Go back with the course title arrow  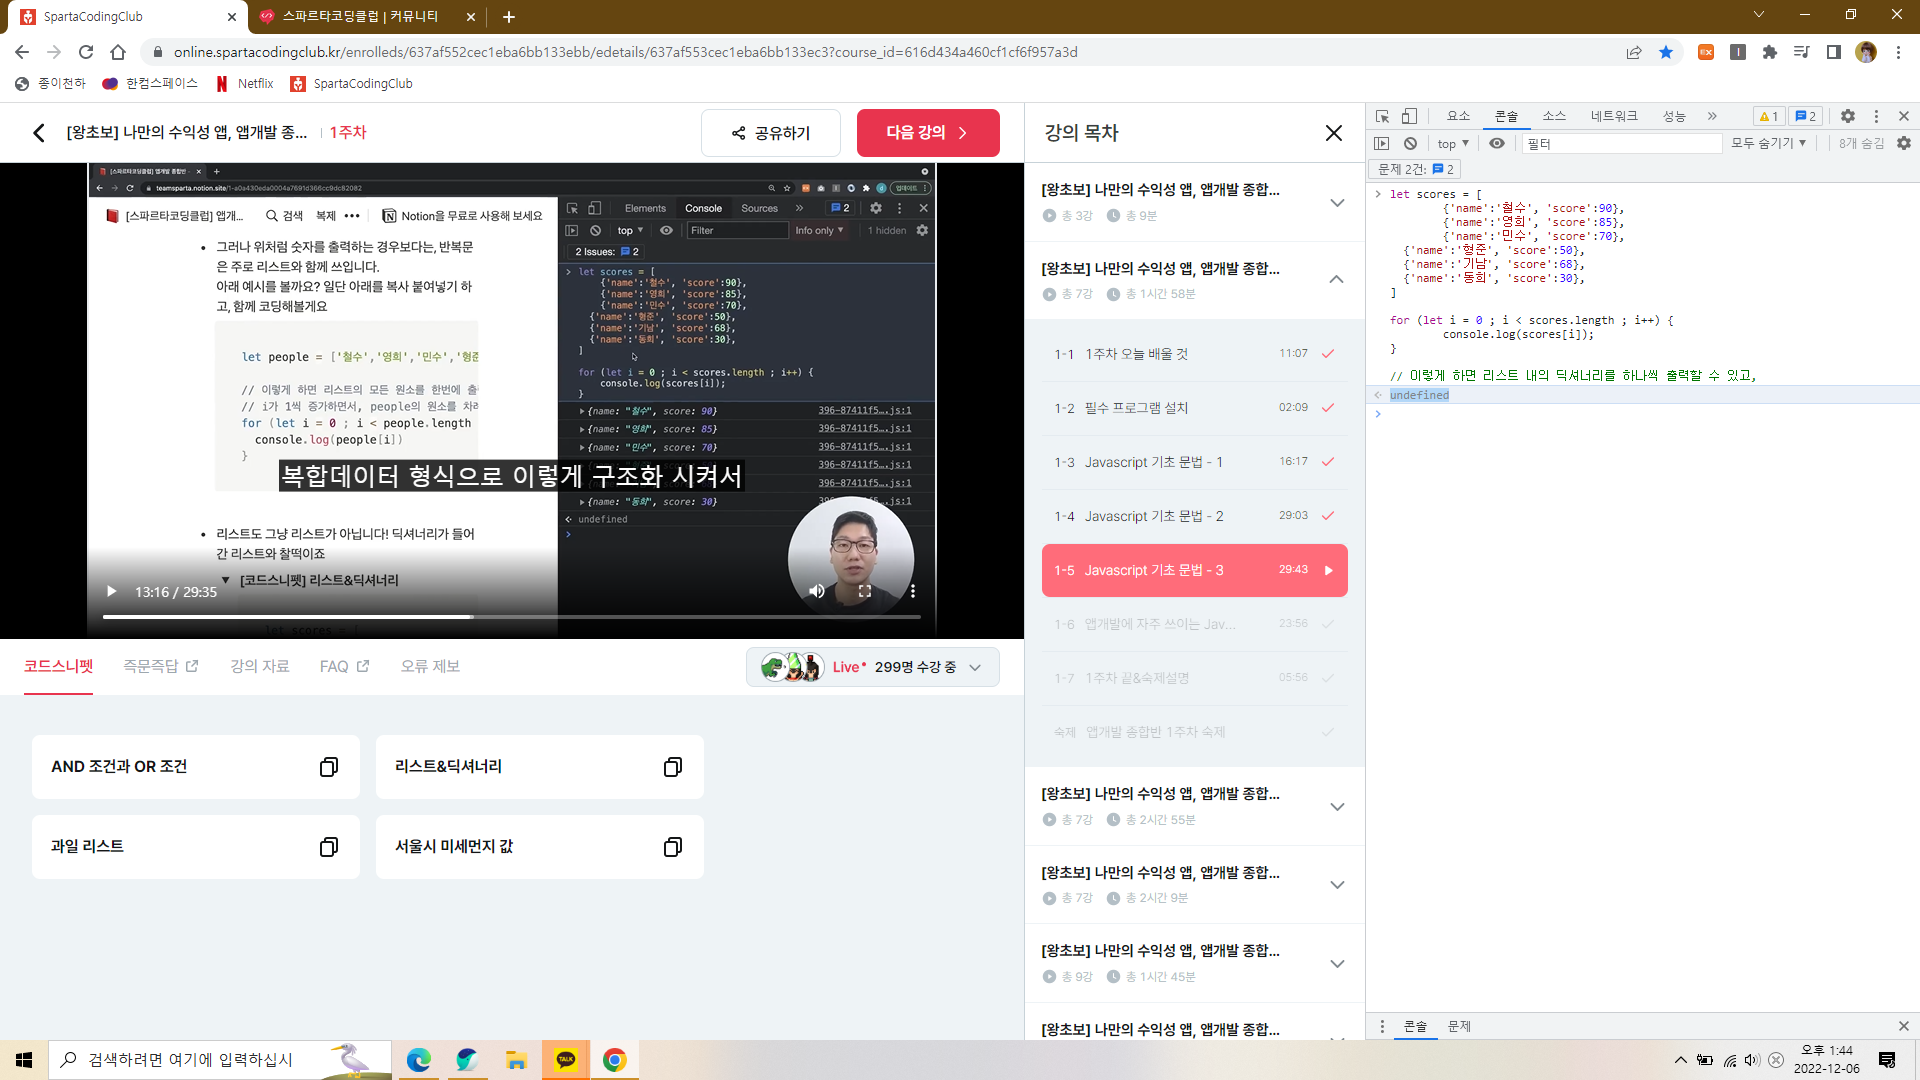click(38, 133)
